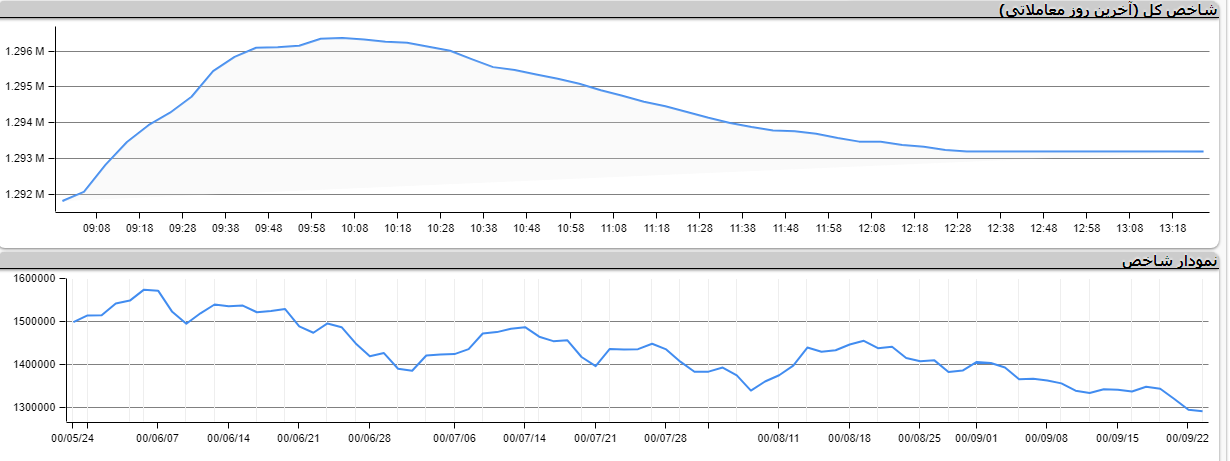1230x461 pixels.
Task: Select the 09:08 time label on the axis
Action: tap(96, 228)
